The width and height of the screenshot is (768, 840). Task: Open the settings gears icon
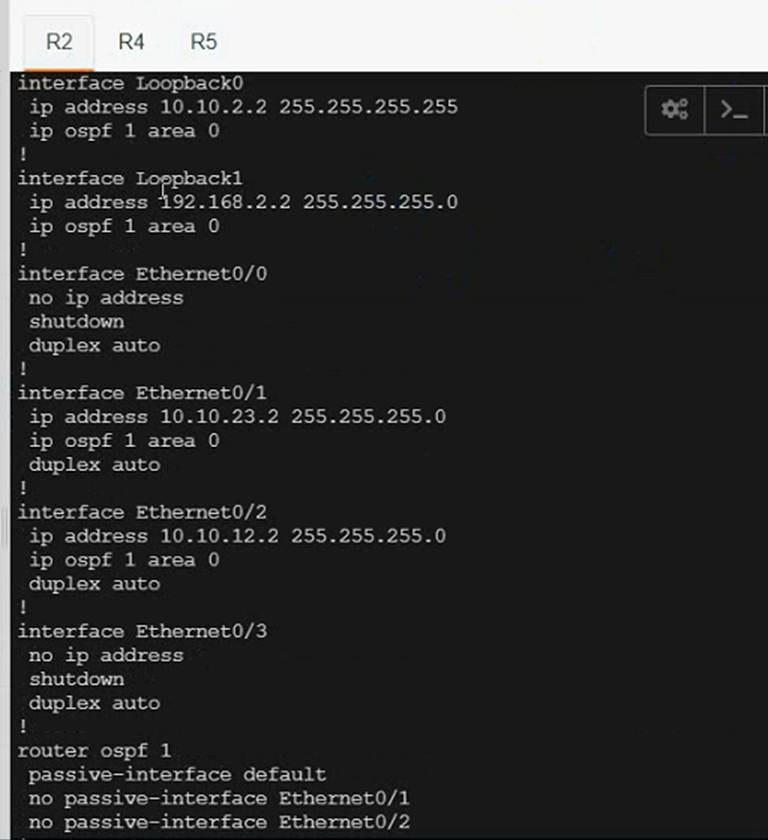point(675,110)
